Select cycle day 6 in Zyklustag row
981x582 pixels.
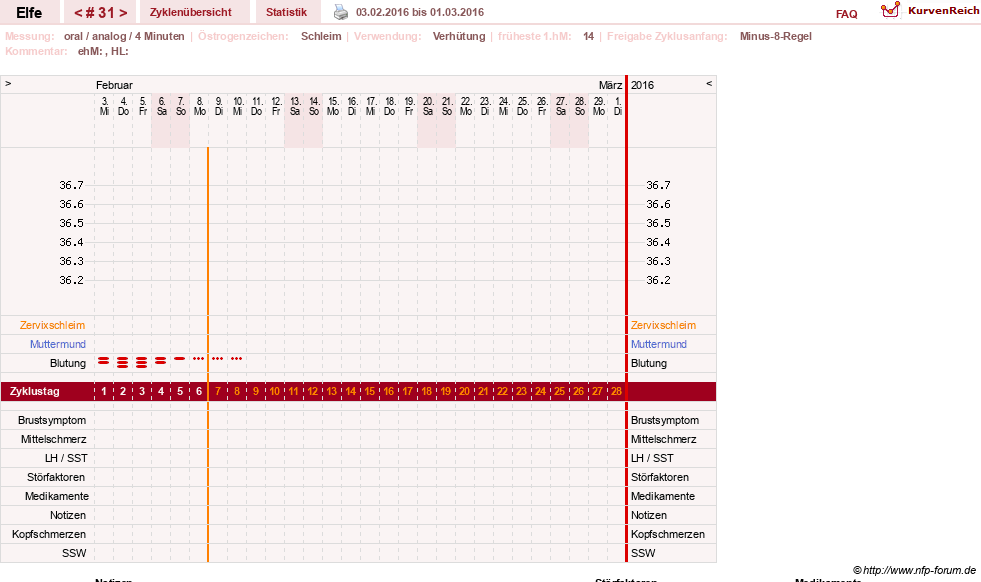point(199,392)
